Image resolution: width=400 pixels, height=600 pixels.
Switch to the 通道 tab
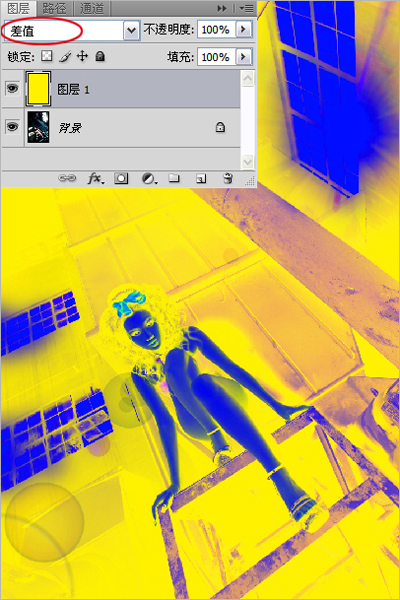(x=92, y=8)
